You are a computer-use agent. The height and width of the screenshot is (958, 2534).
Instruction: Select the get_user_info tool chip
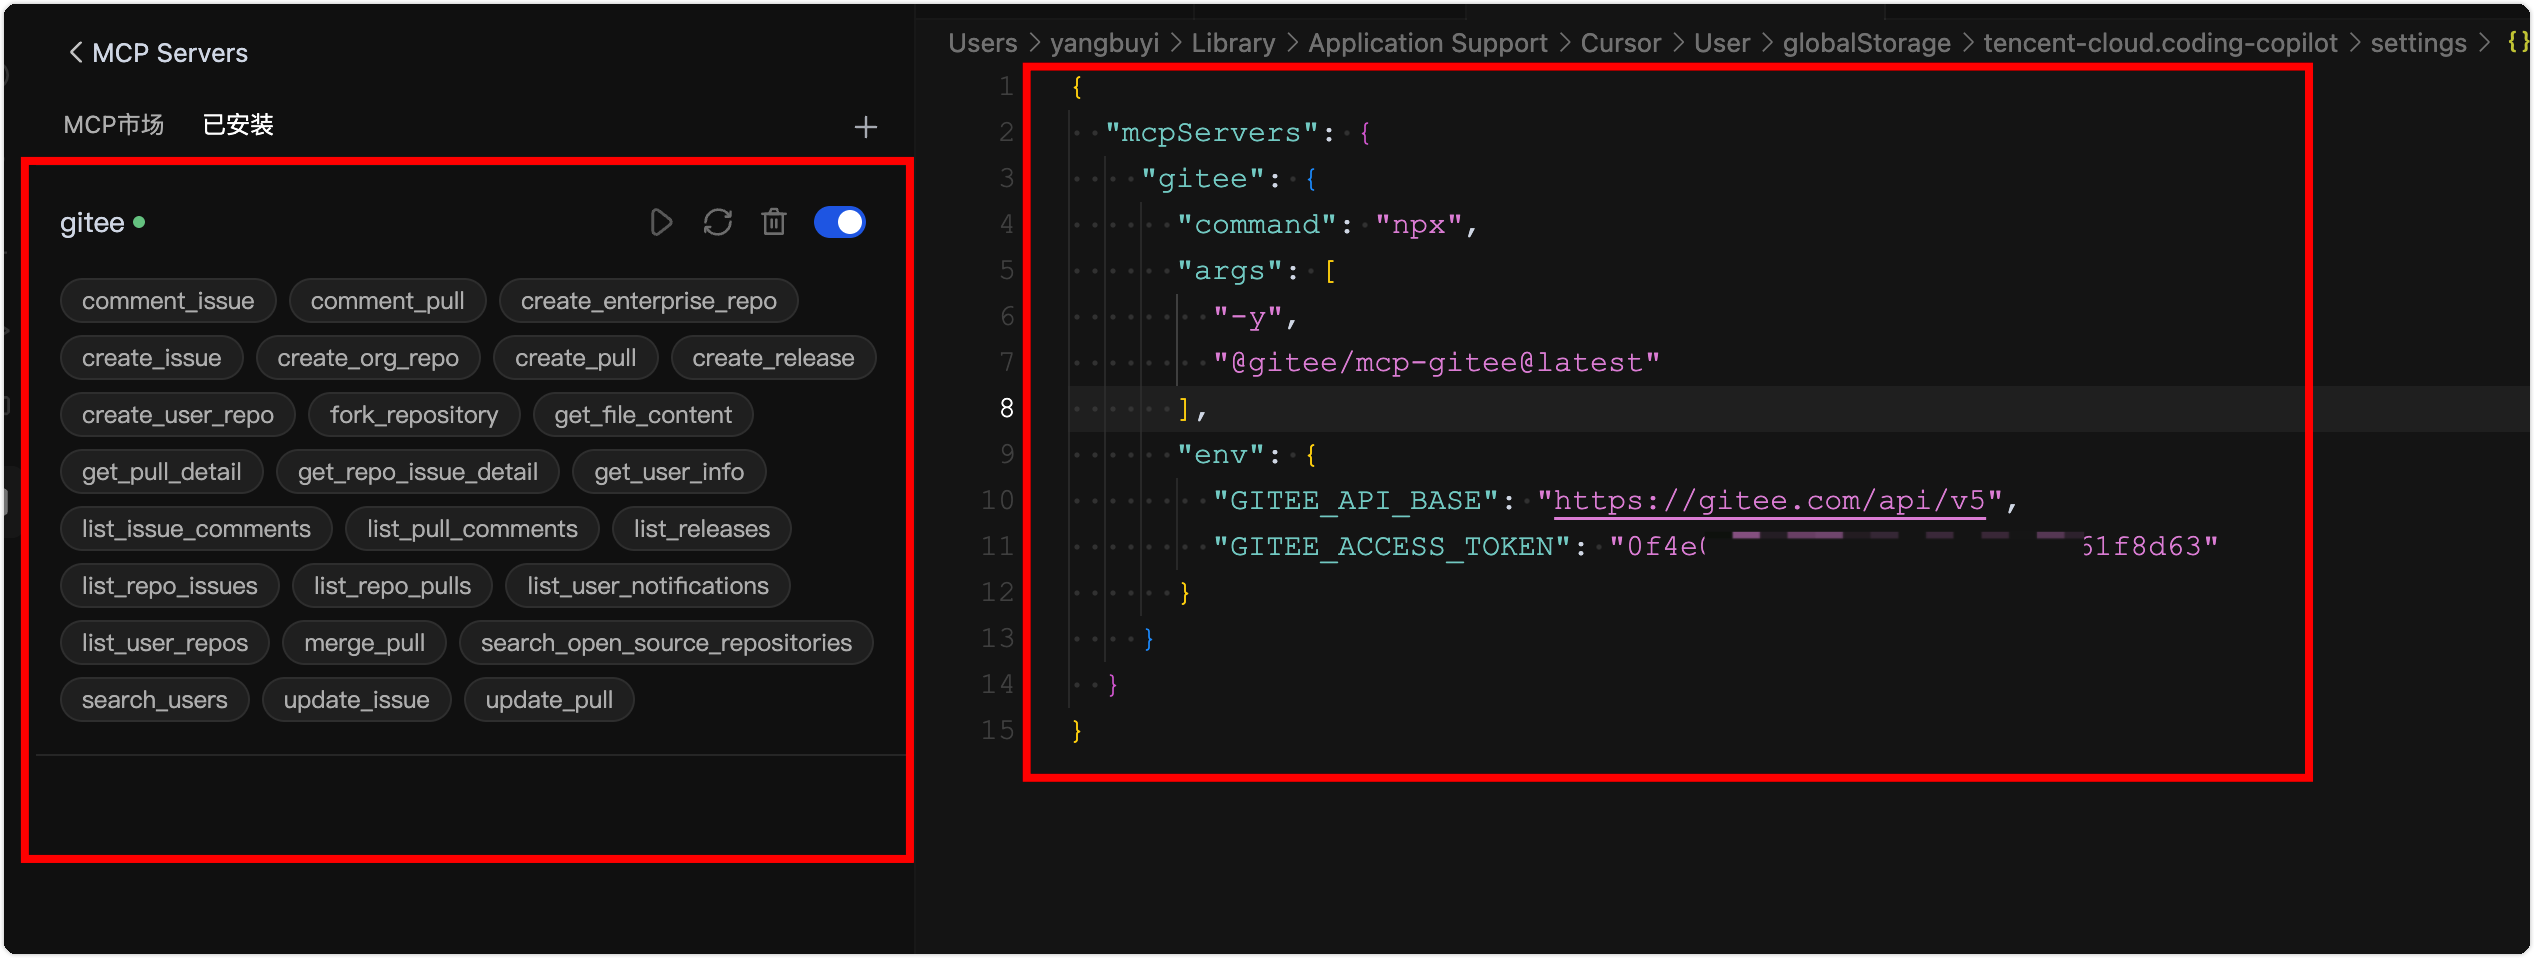click(x=669, y=472)
